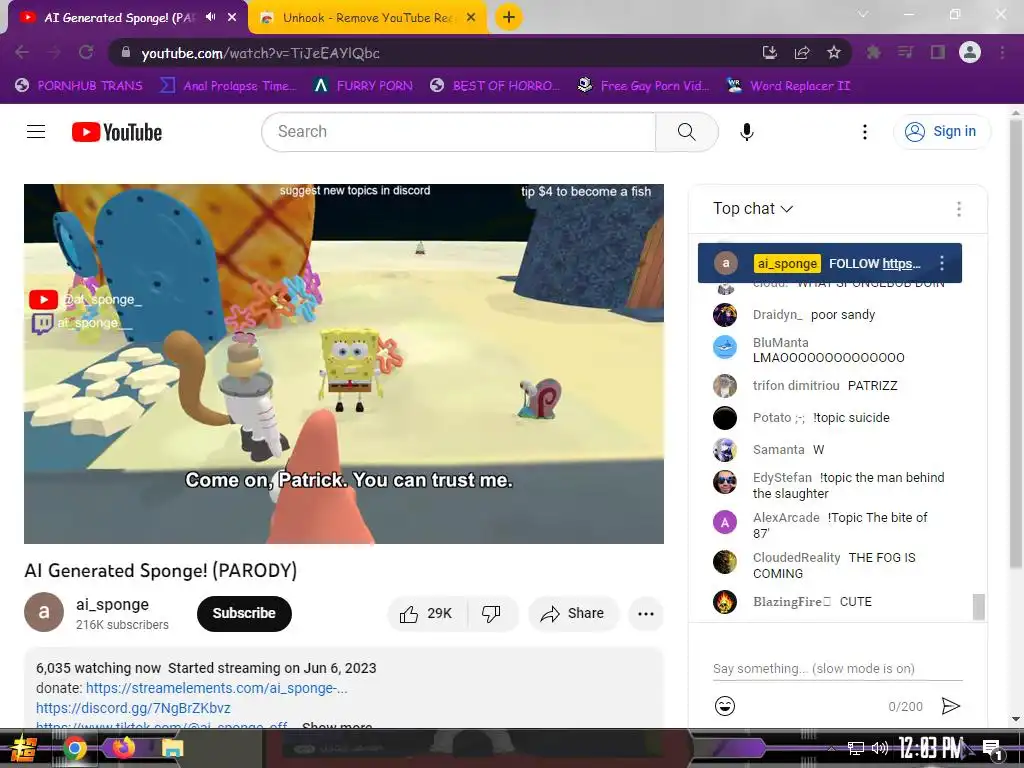Open a new browser tab
This screenshot has width=1024, height=768.
pyautogui.click(x=509, y=18)
